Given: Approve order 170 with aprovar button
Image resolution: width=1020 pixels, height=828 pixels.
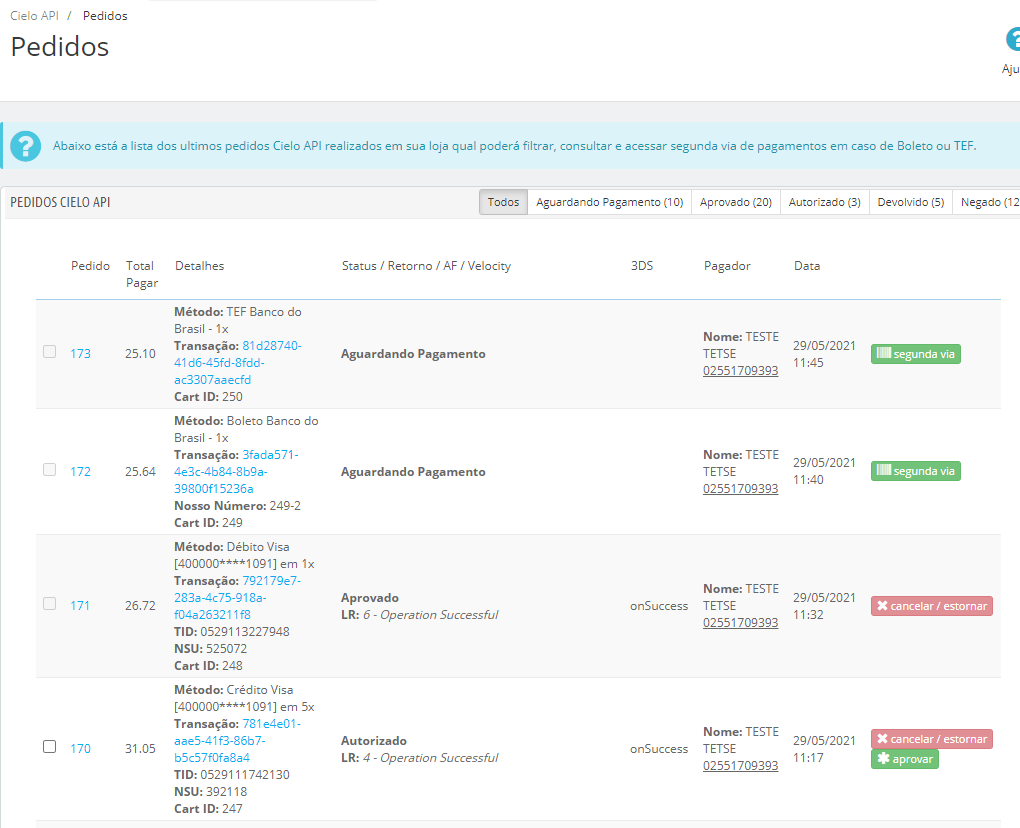Looking at the screenshot, I should coord(905,759).
